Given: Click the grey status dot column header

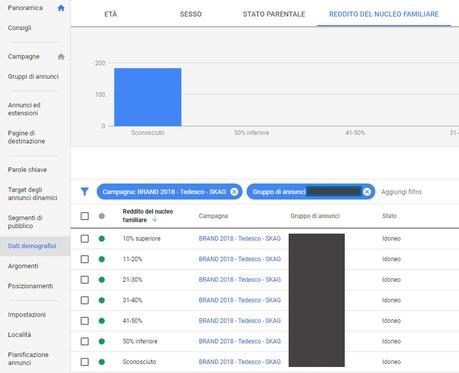Looking at the screenshot, I should [x=102, y=216].
